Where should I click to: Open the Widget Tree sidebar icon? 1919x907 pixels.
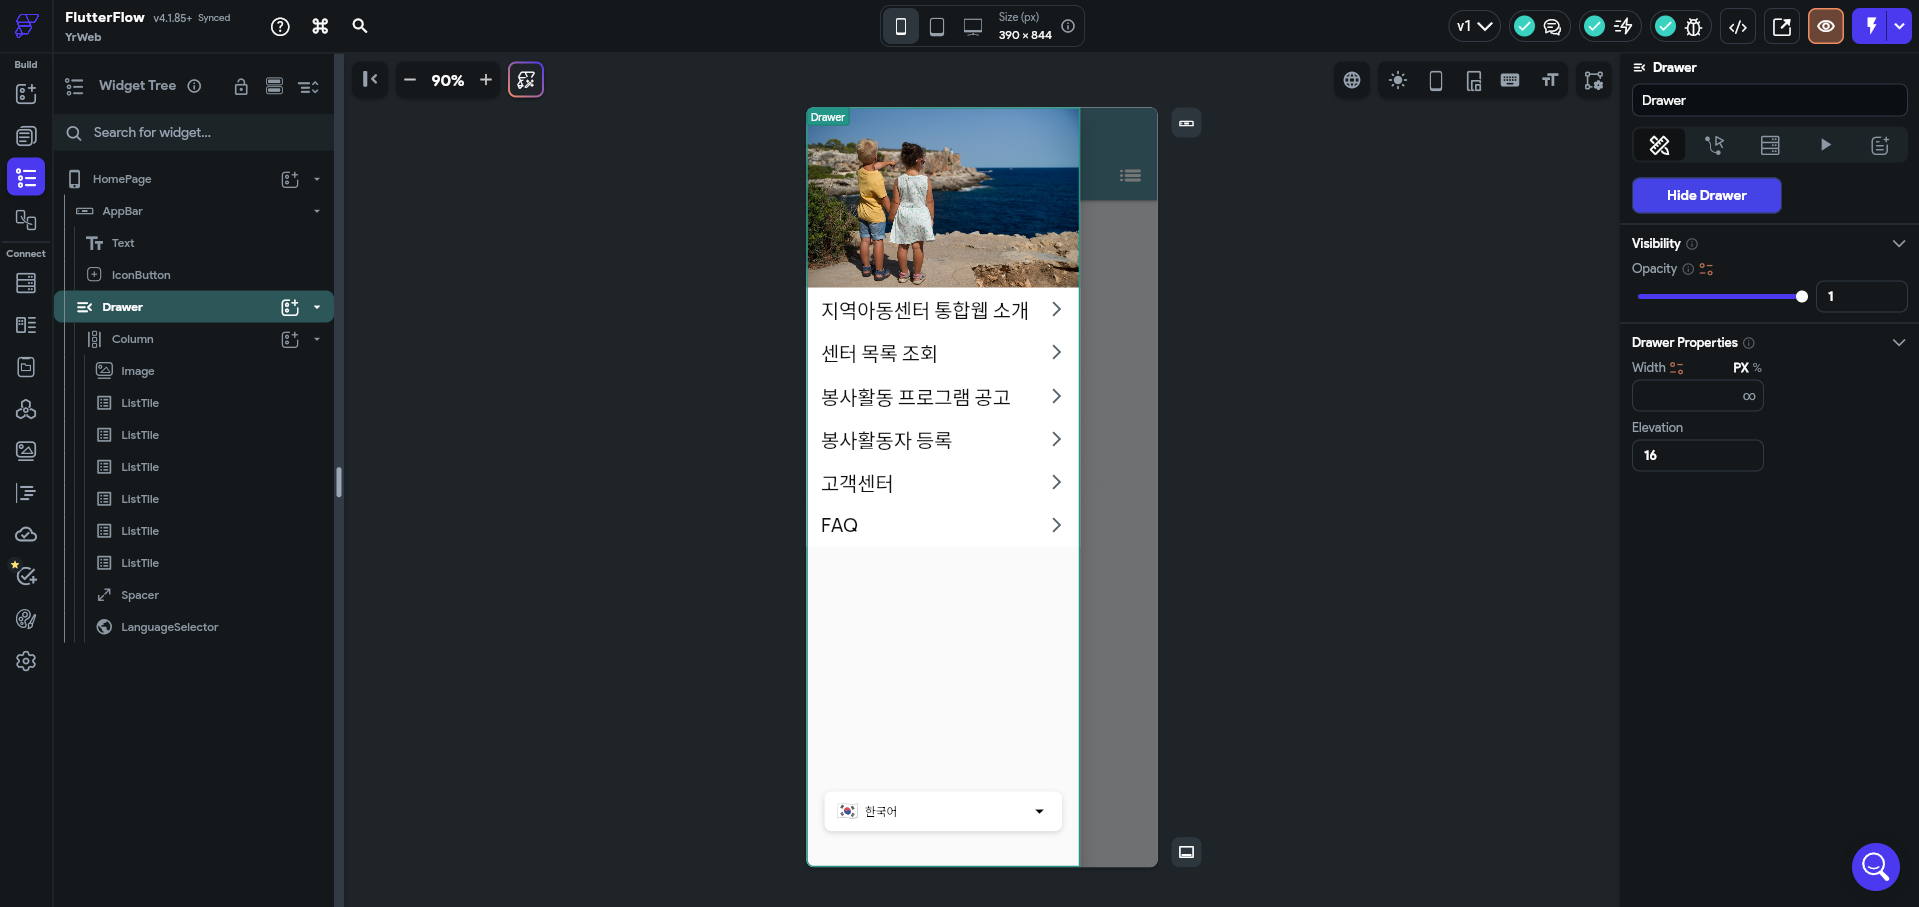pyautogui.click(x=26, y=178)
